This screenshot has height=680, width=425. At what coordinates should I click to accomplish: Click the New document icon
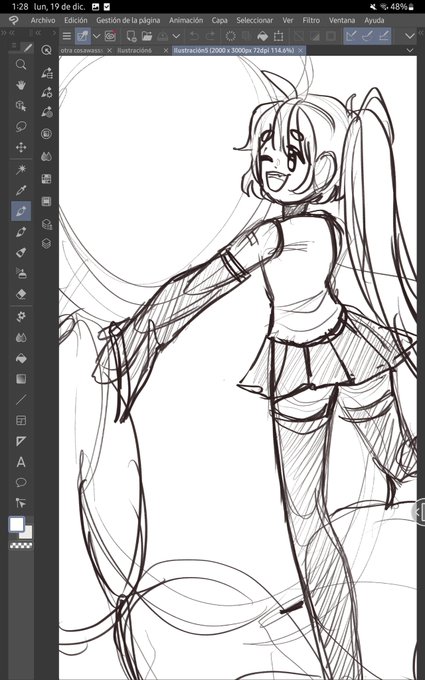pyautogui.click(x=131, y=36)
